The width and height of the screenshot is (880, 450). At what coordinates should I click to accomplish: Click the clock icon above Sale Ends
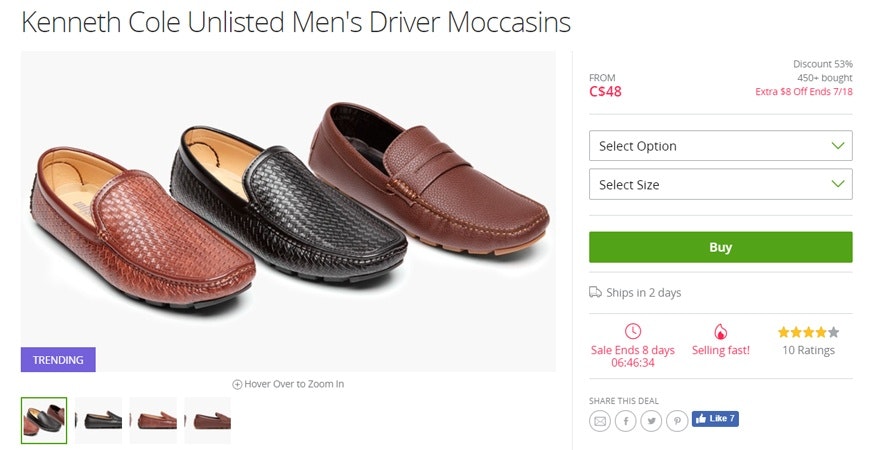[x=632, y=331]
